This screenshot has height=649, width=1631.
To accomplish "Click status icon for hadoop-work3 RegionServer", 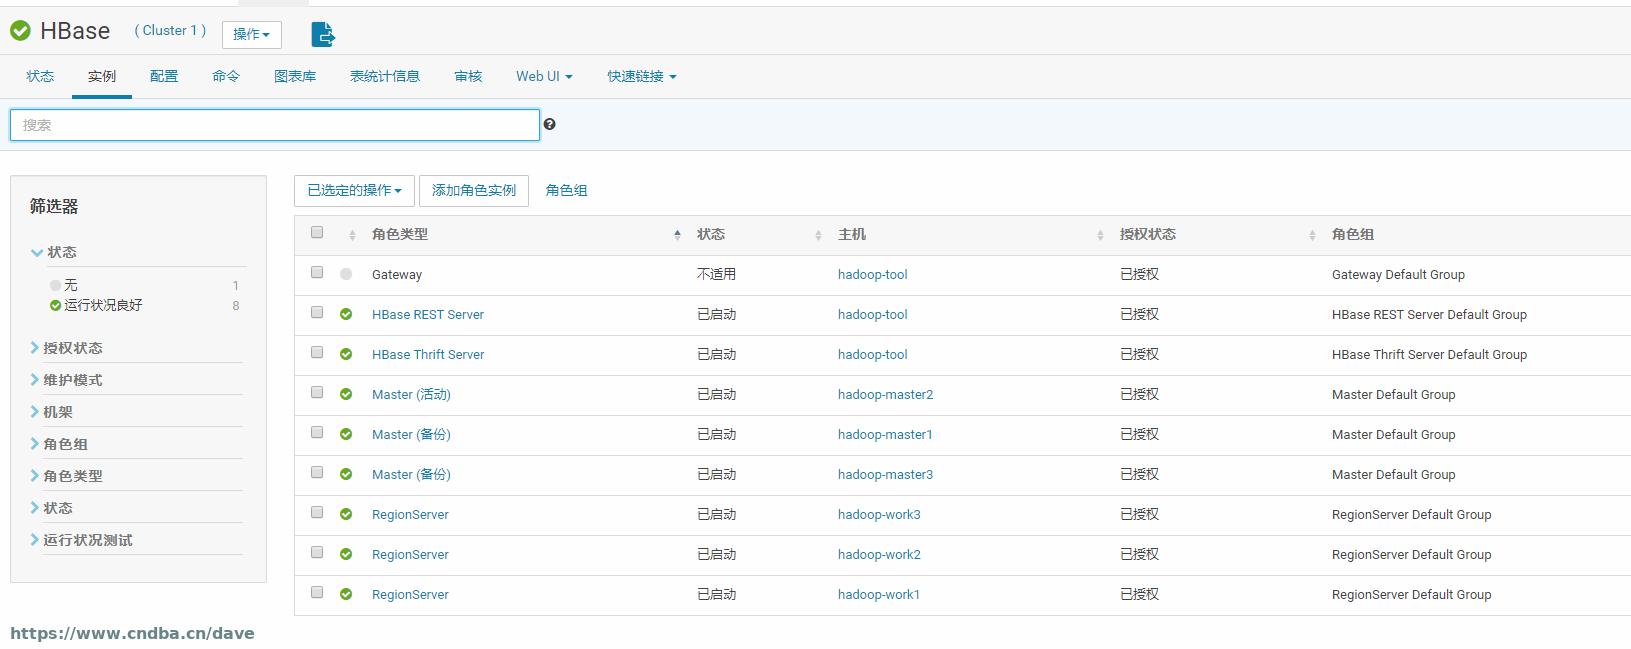I will [346, 514].
